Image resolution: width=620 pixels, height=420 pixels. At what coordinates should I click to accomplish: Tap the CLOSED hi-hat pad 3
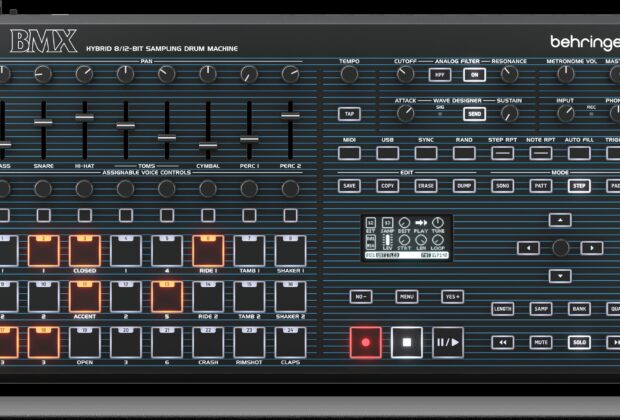pyautogui.click(x=85, y=251)
